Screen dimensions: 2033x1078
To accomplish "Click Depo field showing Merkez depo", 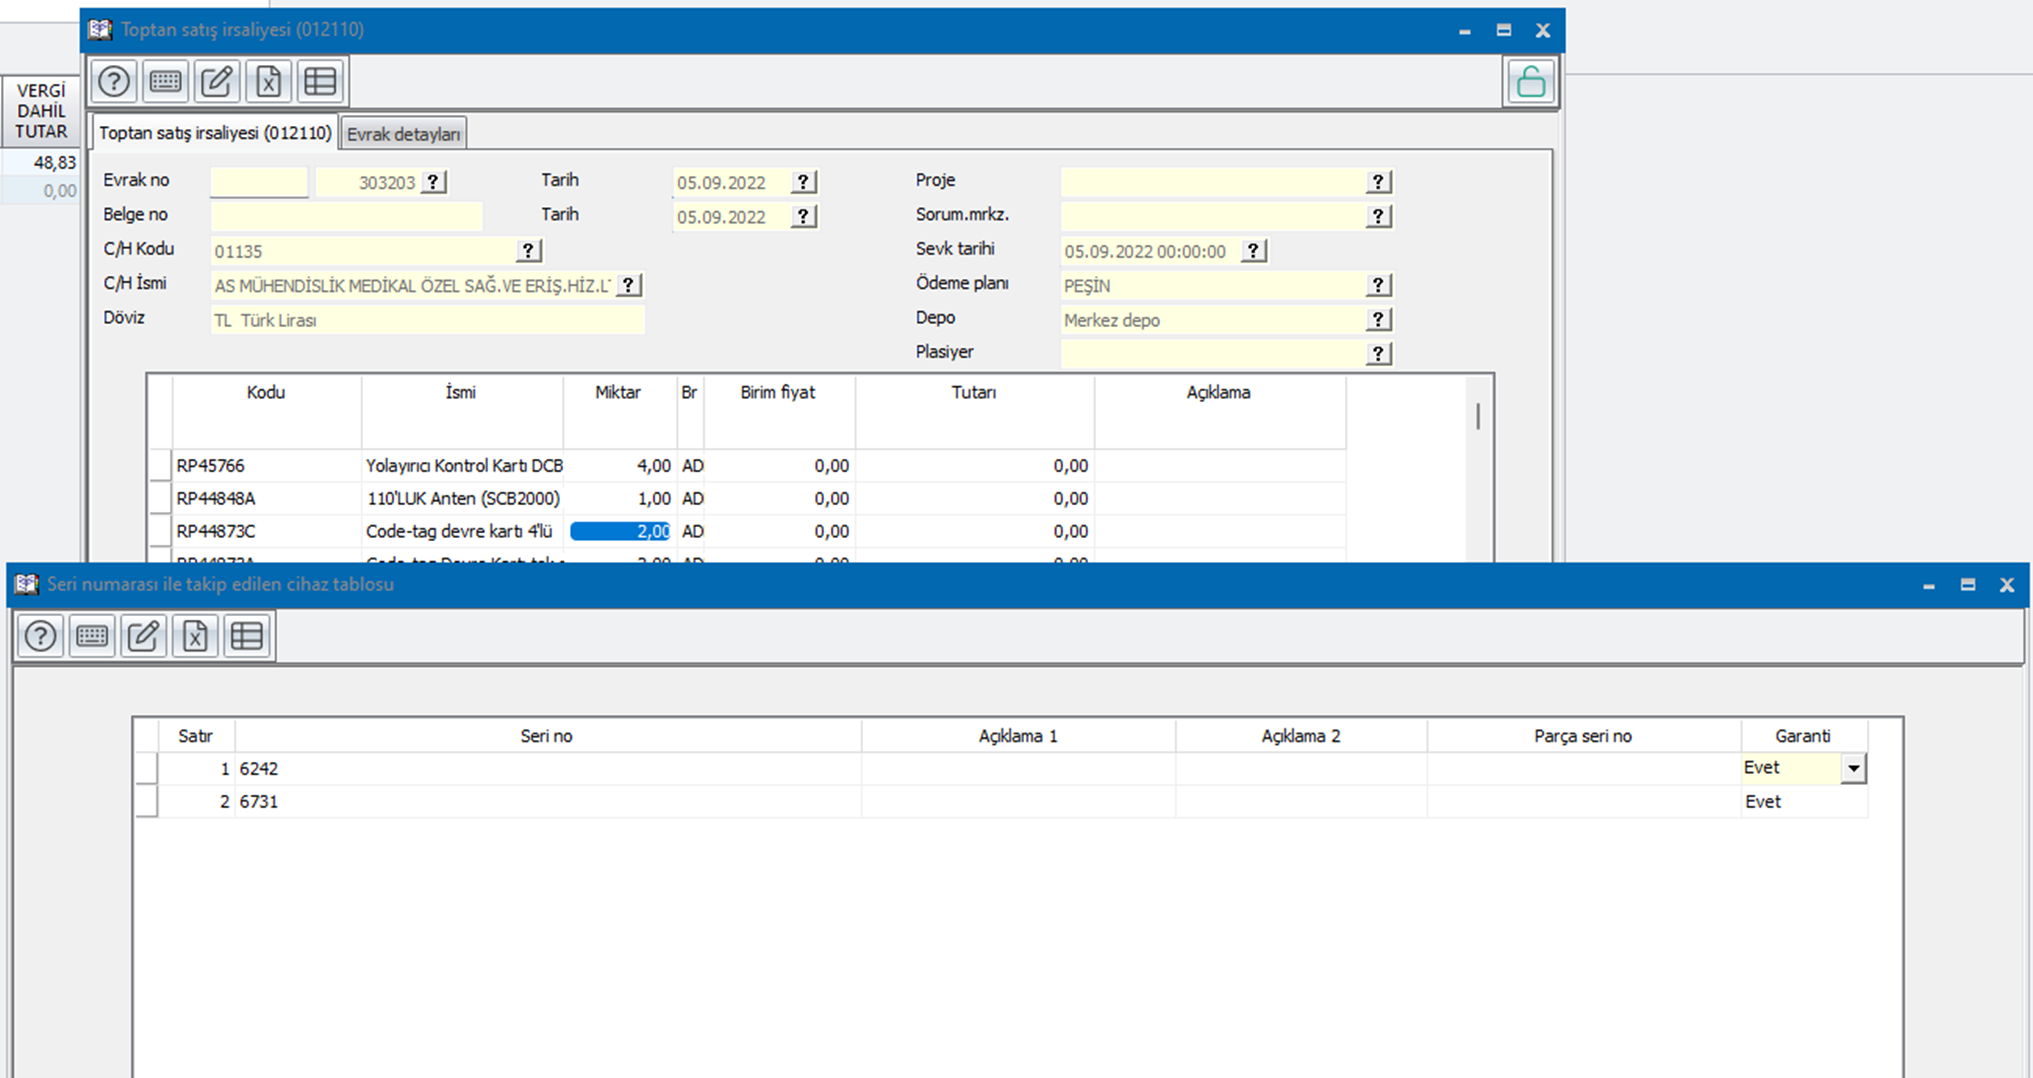I will tap(1212, 320).
